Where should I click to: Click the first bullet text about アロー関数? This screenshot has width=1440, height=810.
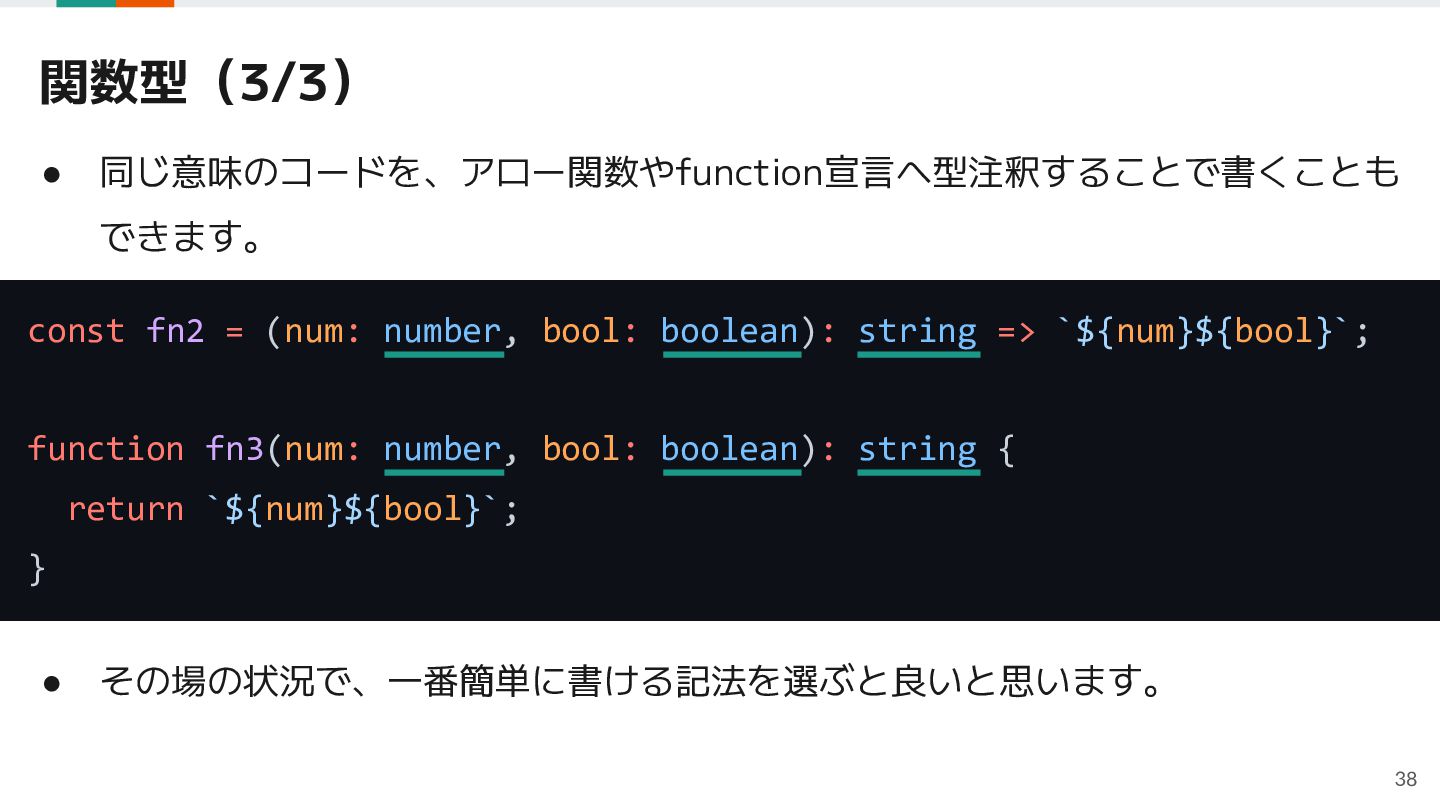click(x=749, y=204)
